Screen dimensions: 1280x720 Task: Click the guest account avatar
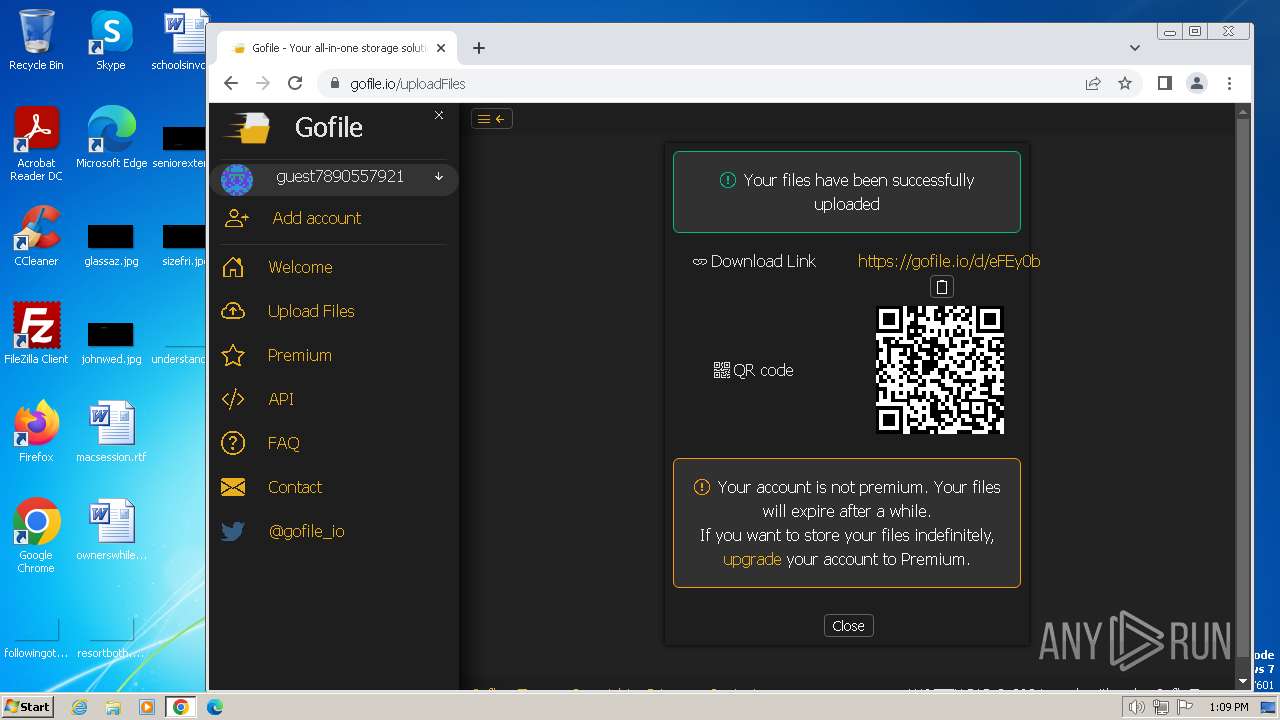point(237,179)
